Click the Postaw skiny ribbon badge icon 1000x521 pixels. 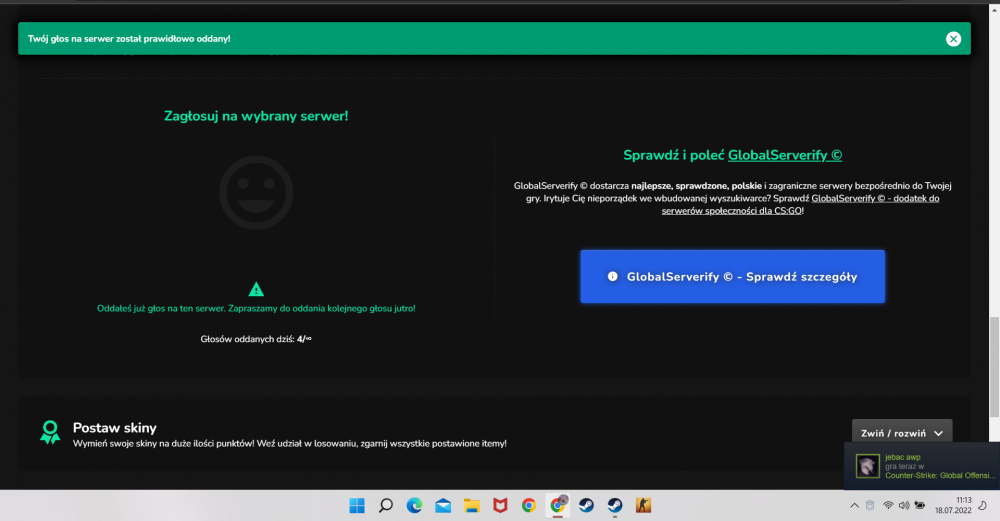coord(50,432)
